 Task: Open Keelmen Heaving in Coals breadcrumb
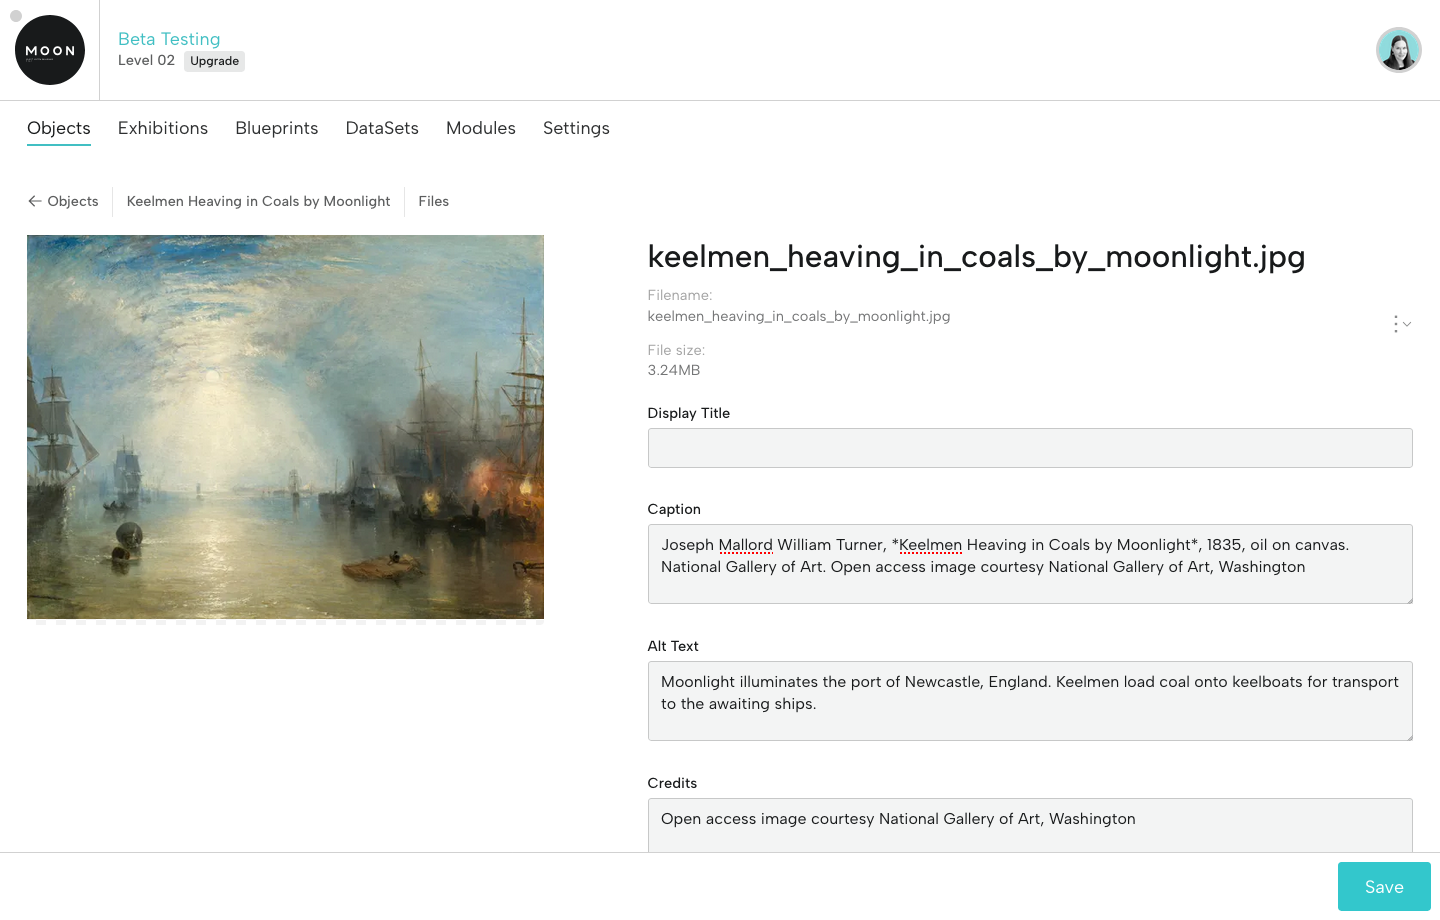[x=258, y=201]
